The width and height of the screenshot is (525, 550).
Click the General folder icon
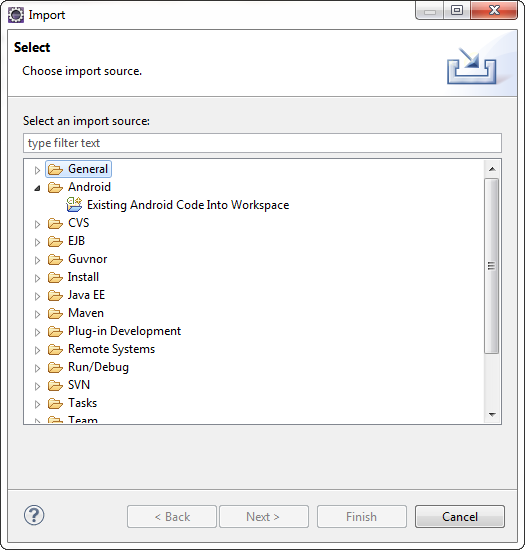(55, 169)
